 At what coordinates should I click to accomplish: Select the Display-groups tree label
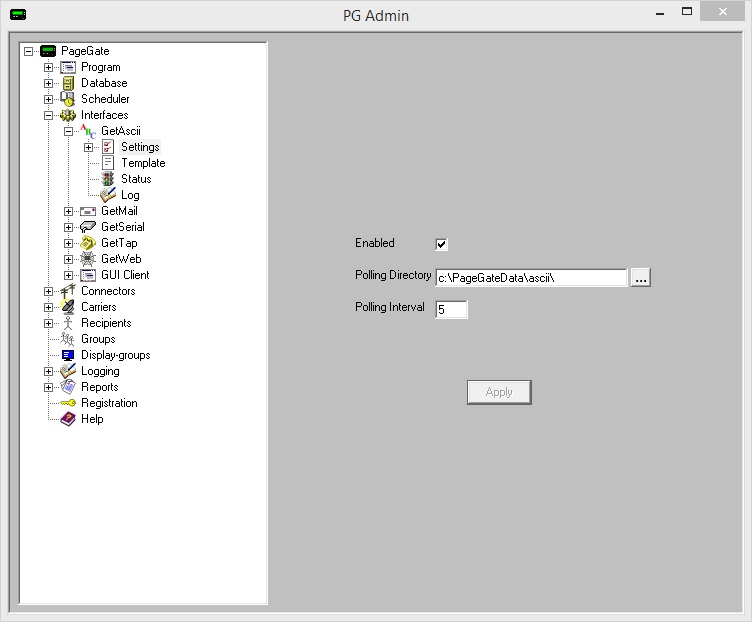[x=116, y=355]
